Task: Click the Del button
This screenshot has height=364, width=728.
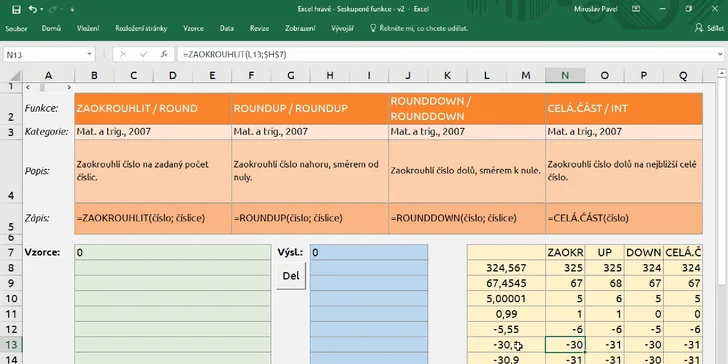Action: tap(291, 276)
